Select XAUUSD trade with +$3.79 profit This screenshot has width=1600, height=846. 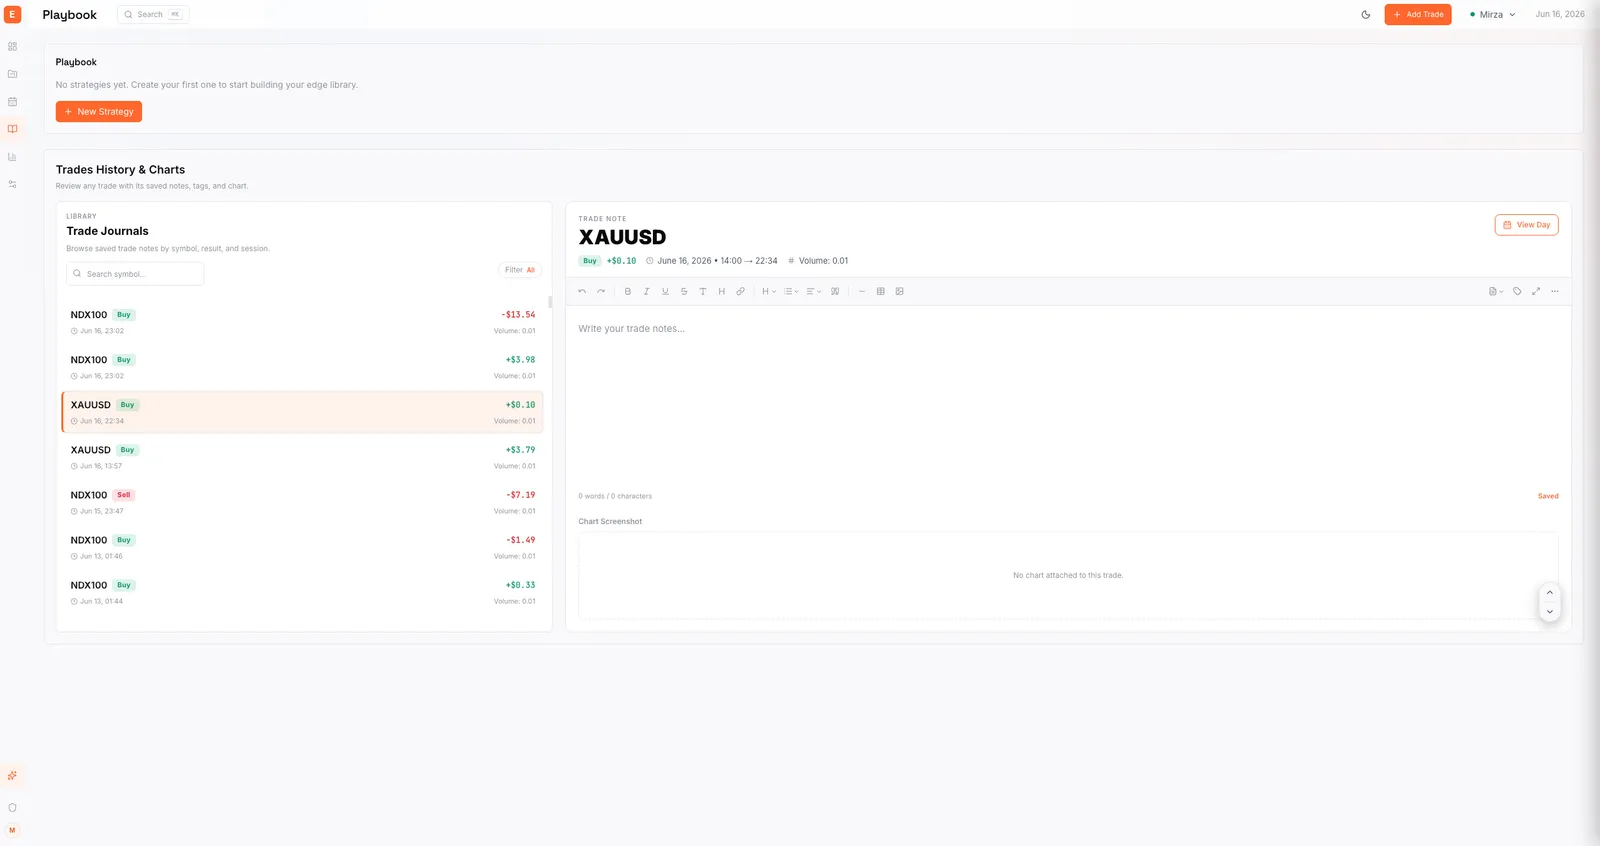[302, 457]
